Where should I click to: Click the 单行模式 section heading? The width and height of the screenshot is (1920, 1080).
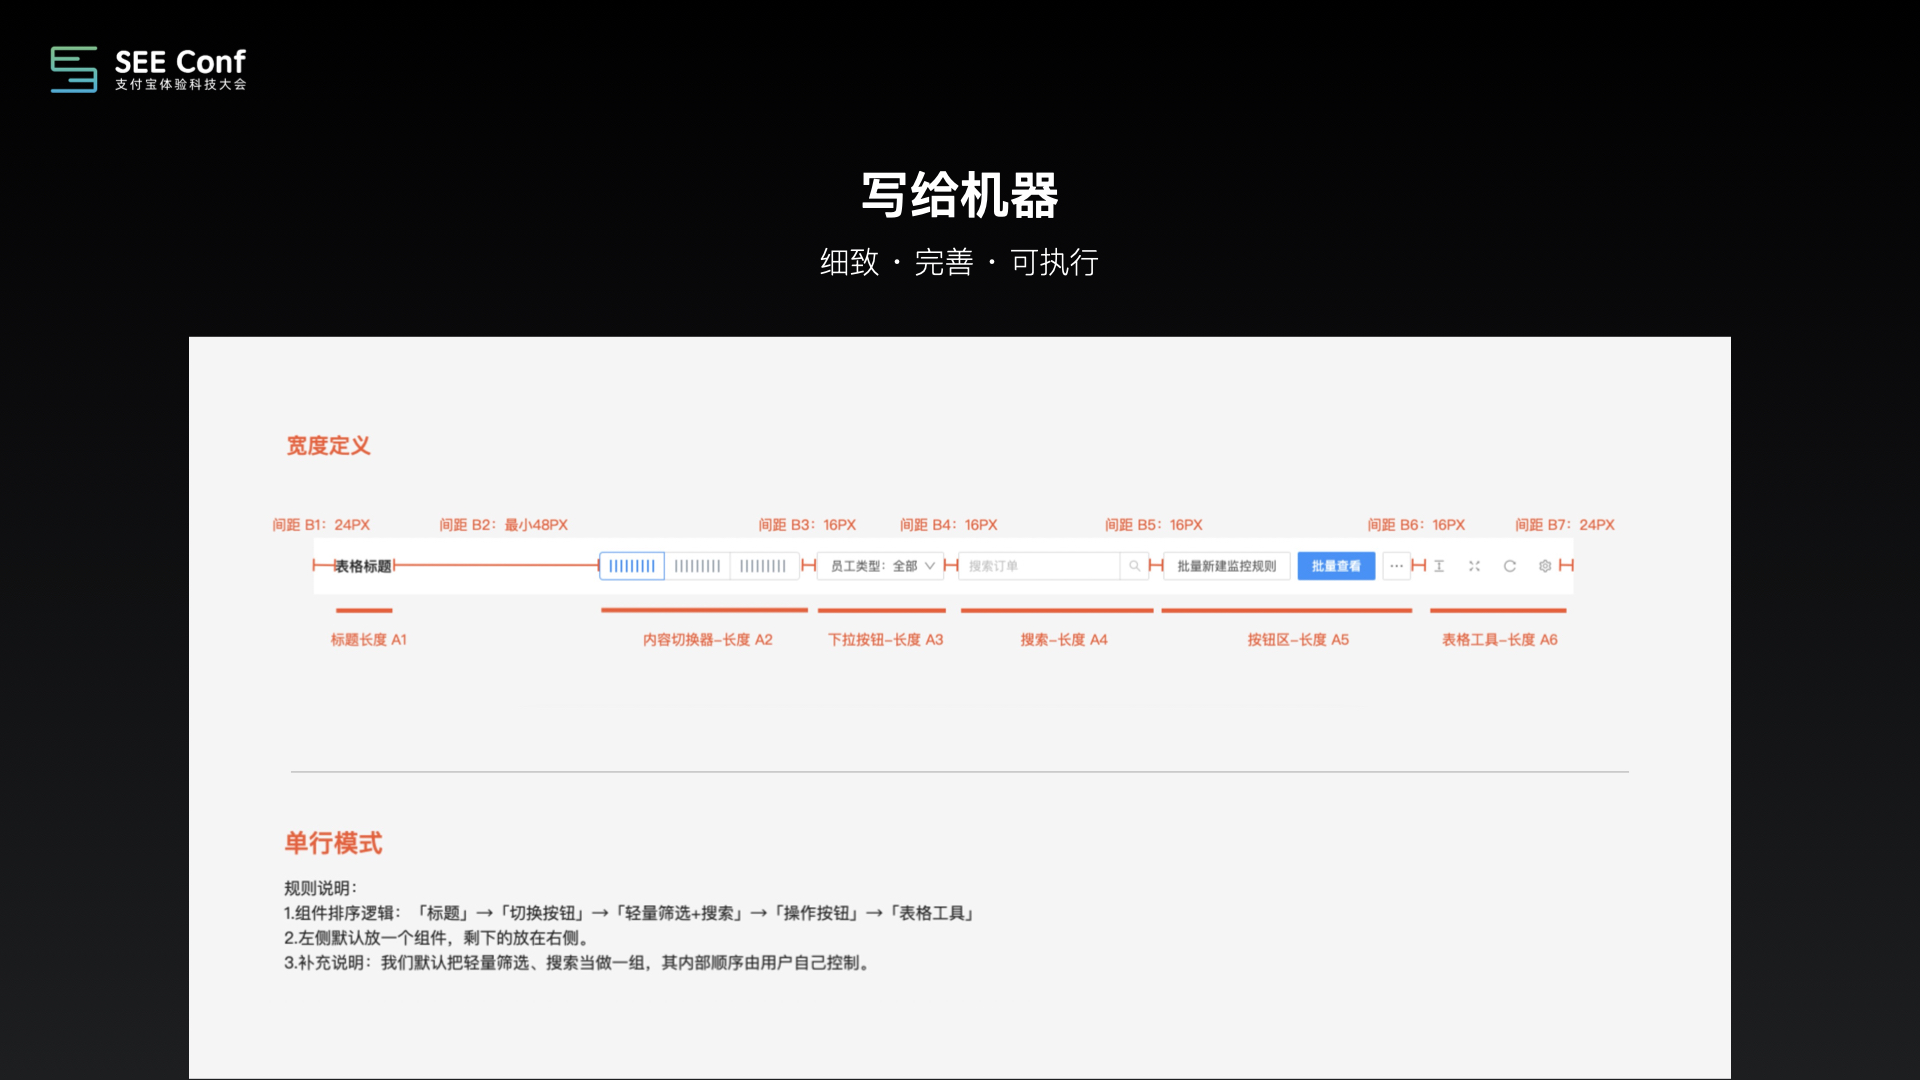coord(333,843)
